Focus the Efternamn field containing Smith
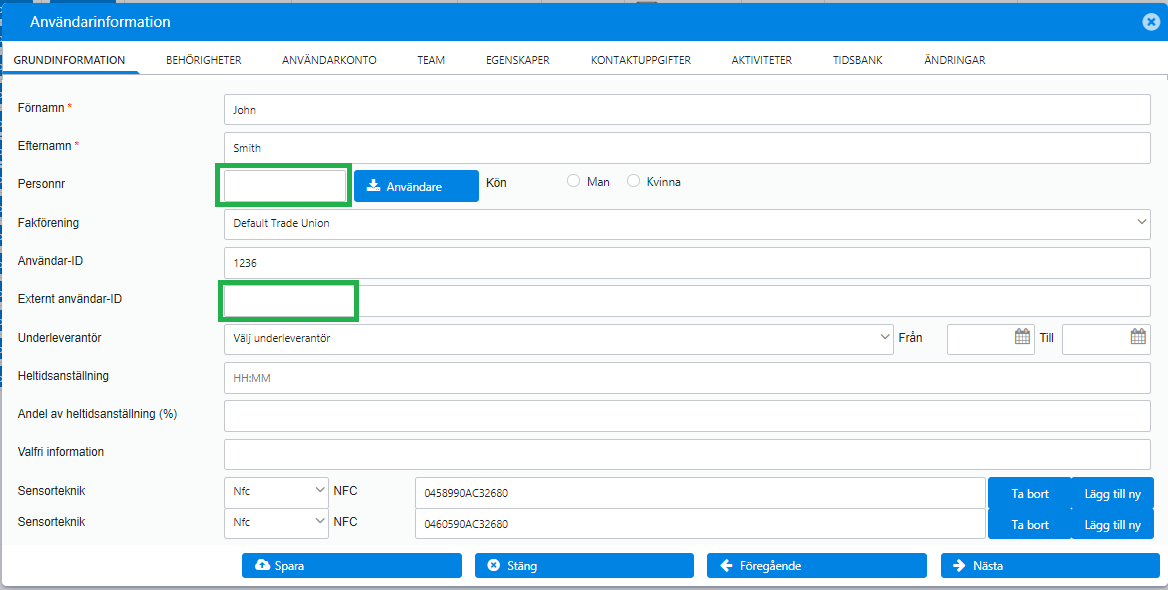This screenshot has height=590, width=1168. [x=687, y=148]
